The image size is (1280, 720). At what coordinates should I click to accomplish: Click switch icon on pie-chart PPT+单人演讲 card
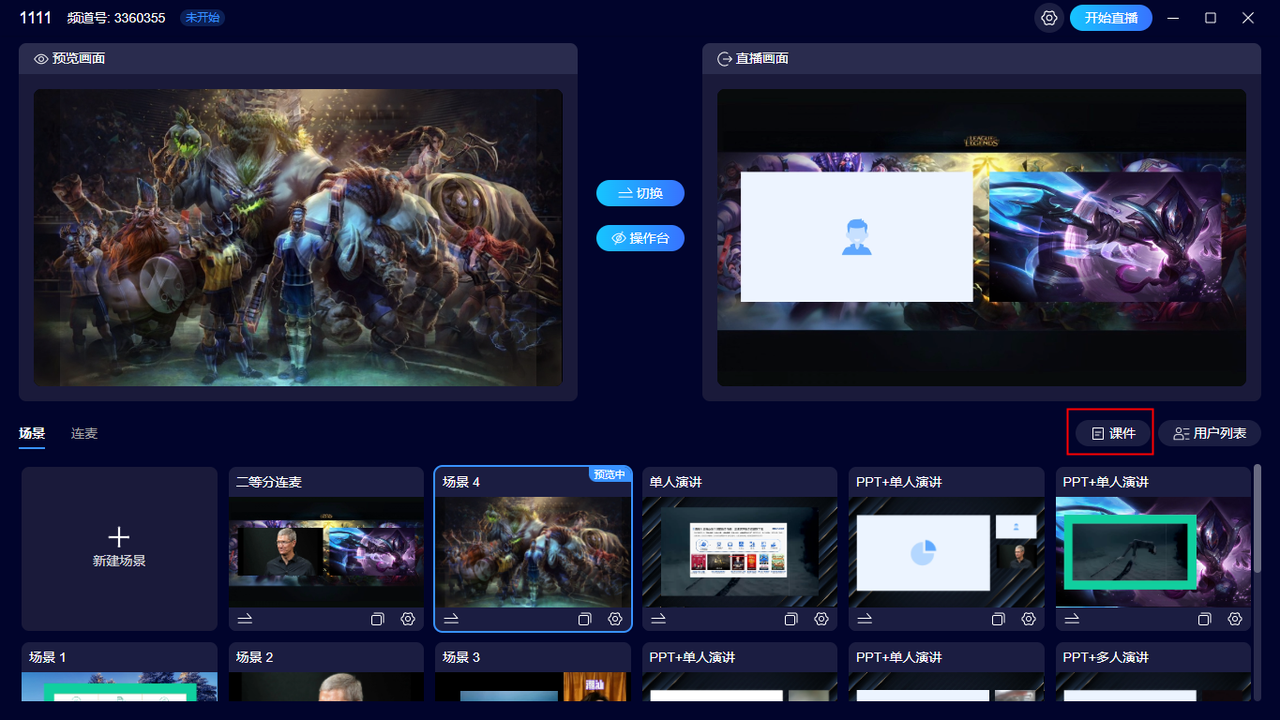[x=865, y=619]
